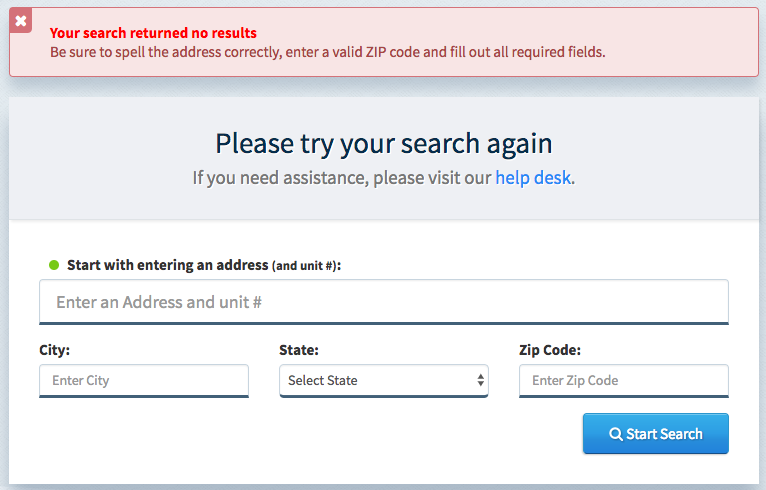The width and height of the screenshot is (766, 490).
Task: Click the State dropdown up-down arrows
Action: pyautogui.click(x=481, y=380)
